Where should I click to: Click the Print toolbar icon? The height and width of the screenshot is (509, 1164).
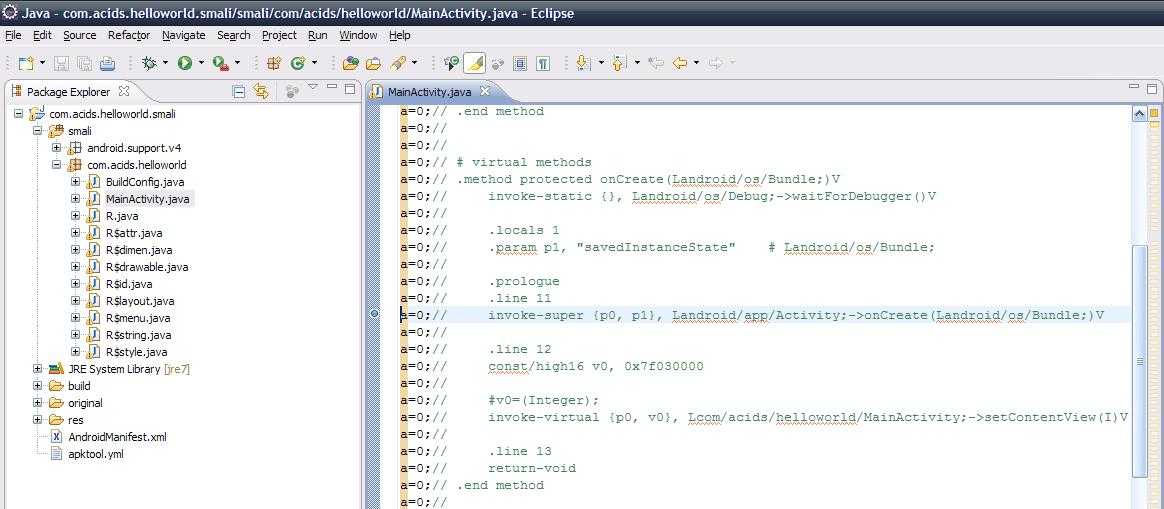pos(108,64)
